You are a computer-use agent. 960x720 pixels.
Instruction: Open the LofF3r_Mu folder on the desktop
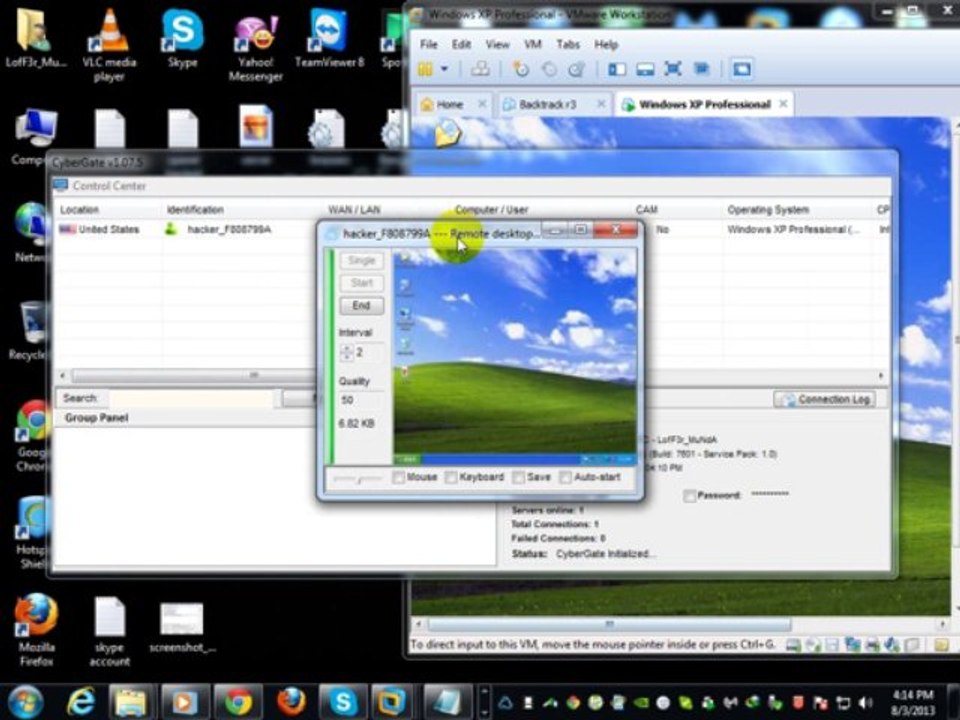click(36, 39)
